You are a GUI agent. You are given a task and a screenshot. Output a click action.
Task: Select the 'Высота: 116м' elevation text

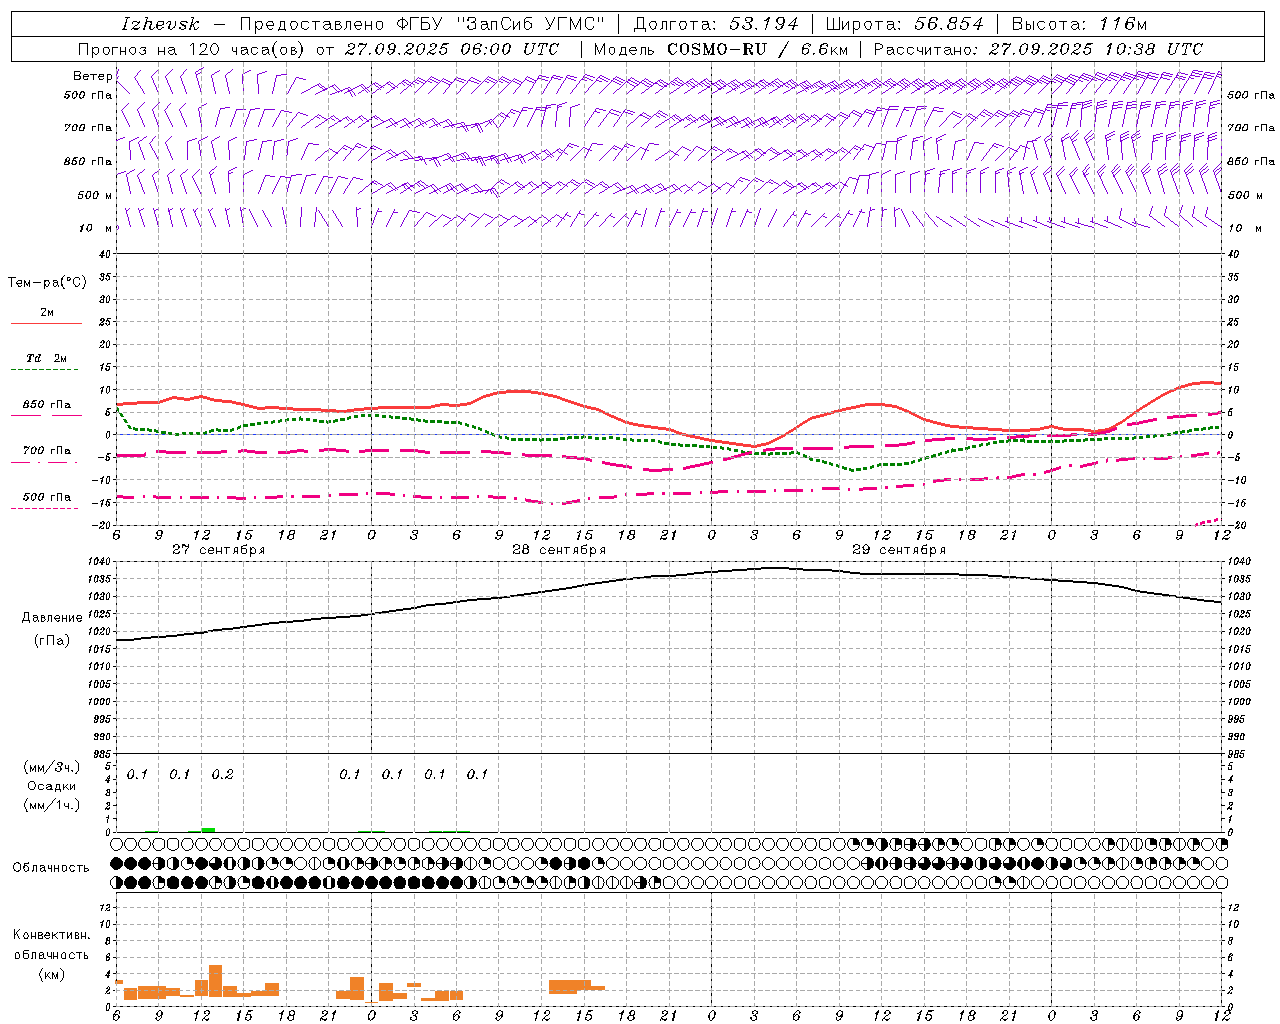coord(1079,24)
